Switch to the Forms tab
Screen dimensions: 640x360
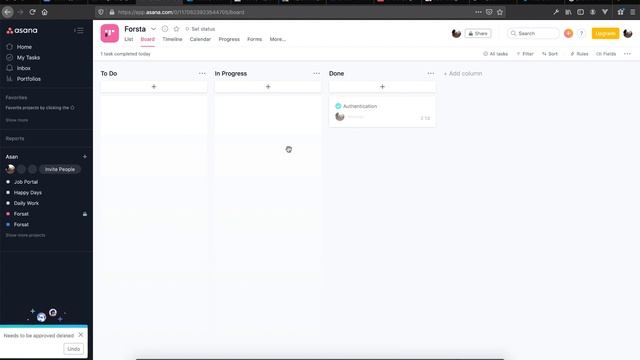click(255, 39)
